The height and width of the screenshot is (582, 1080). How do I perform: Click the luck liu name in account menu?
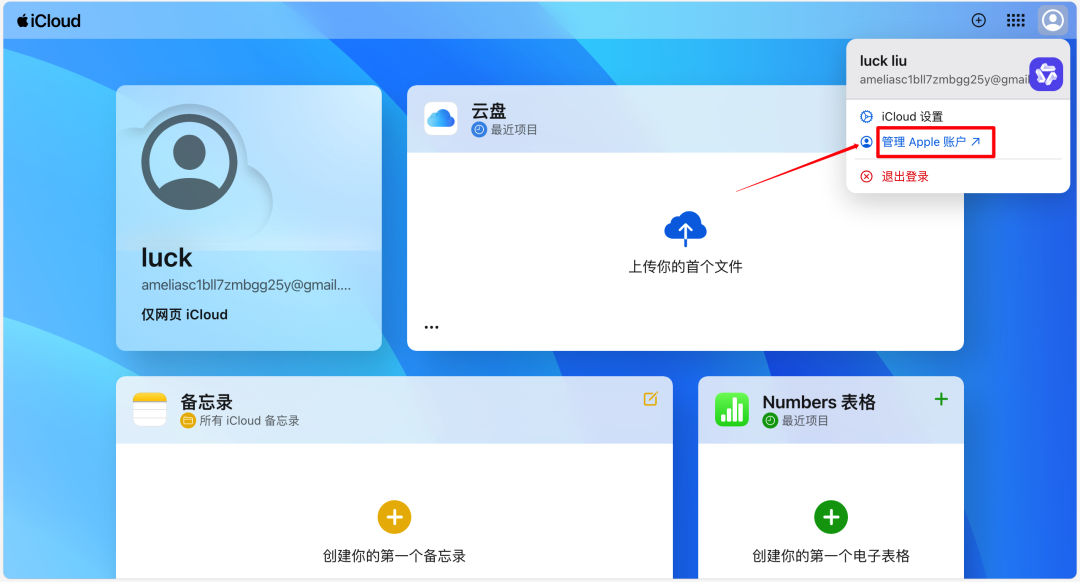[x=883, y=61]
